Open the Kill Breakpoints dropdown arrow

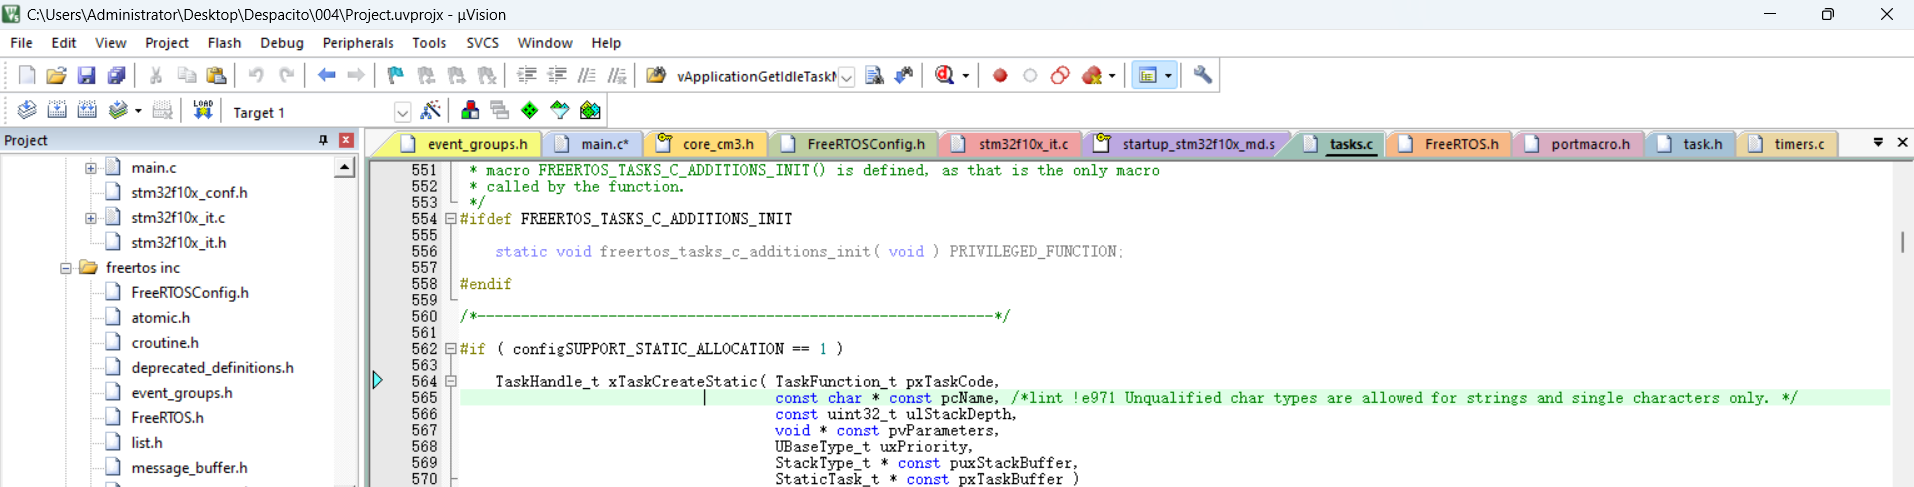pyautogui.click(x=1112, y=76)
